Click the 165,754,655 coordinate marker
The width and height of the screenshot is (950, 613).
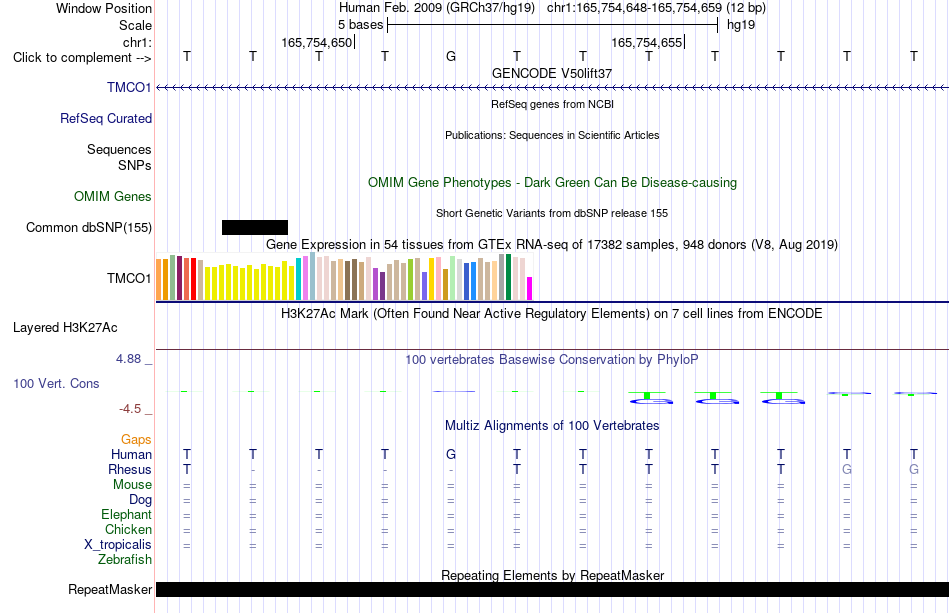pos(646,42)
